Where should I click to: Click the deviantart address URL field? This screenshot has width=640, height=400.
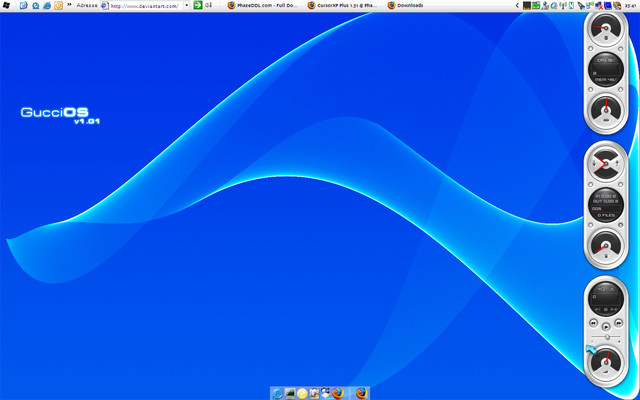click(146, 6)
